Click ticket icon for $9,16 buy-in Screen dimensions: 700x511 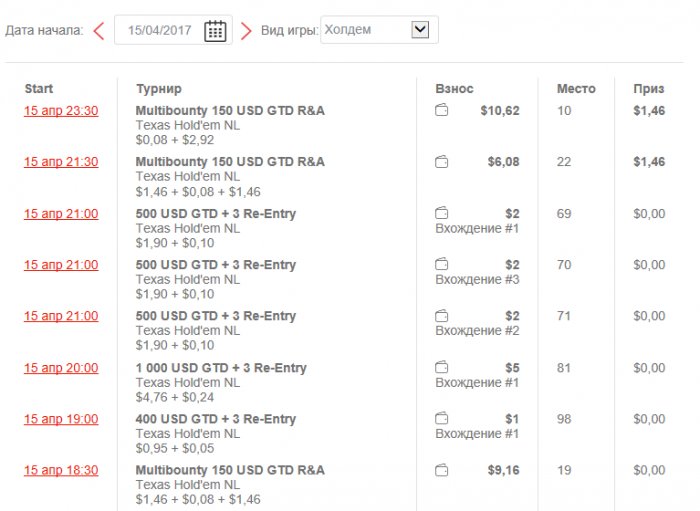tap(441, 470)
